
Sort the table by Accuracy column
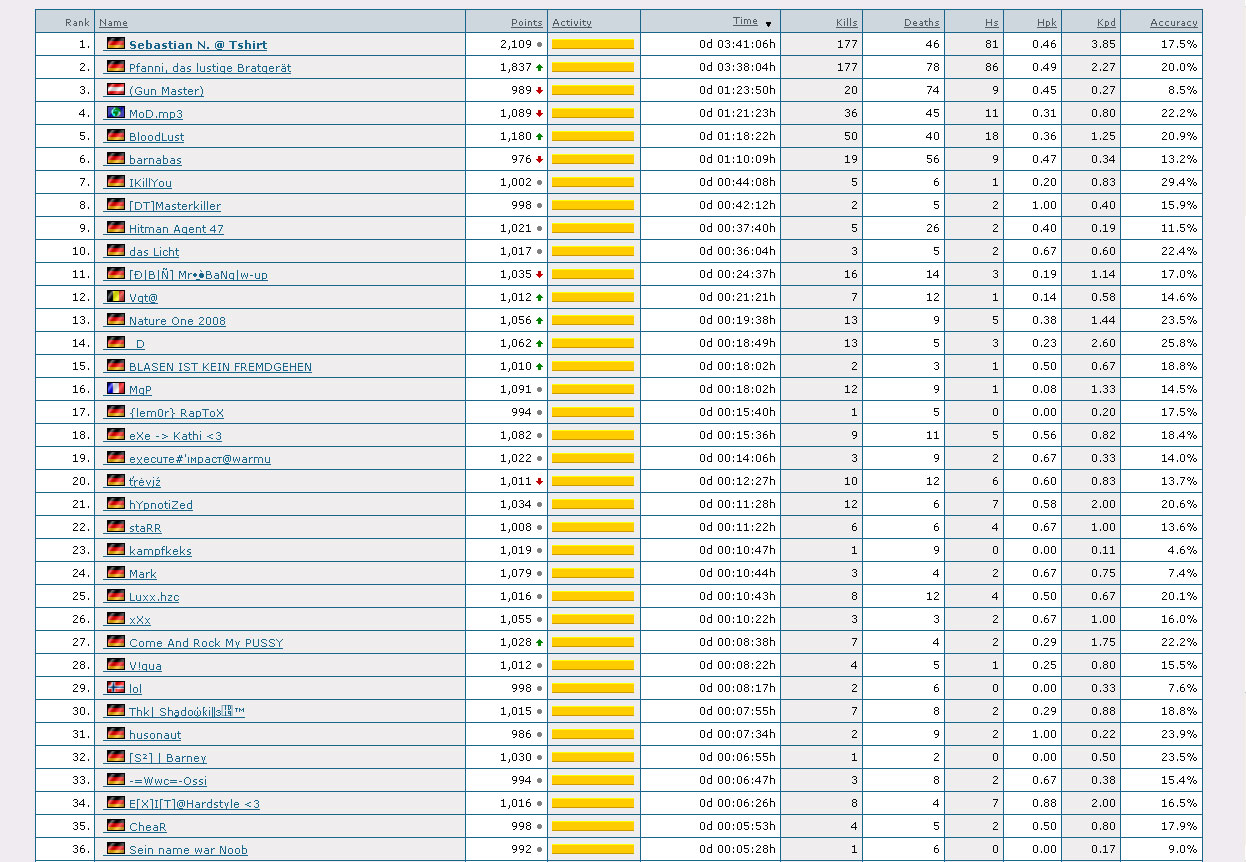(1173, 22)
